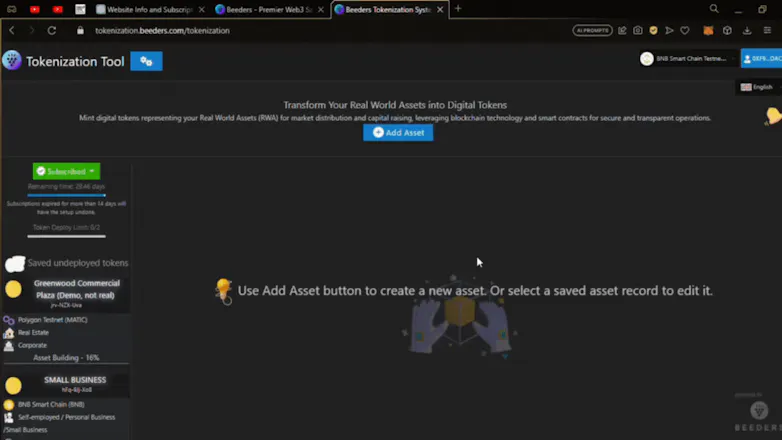Viewport: 782px width, 440px height.
Task: Open the browser downloads icon
Action: [747, 30]
